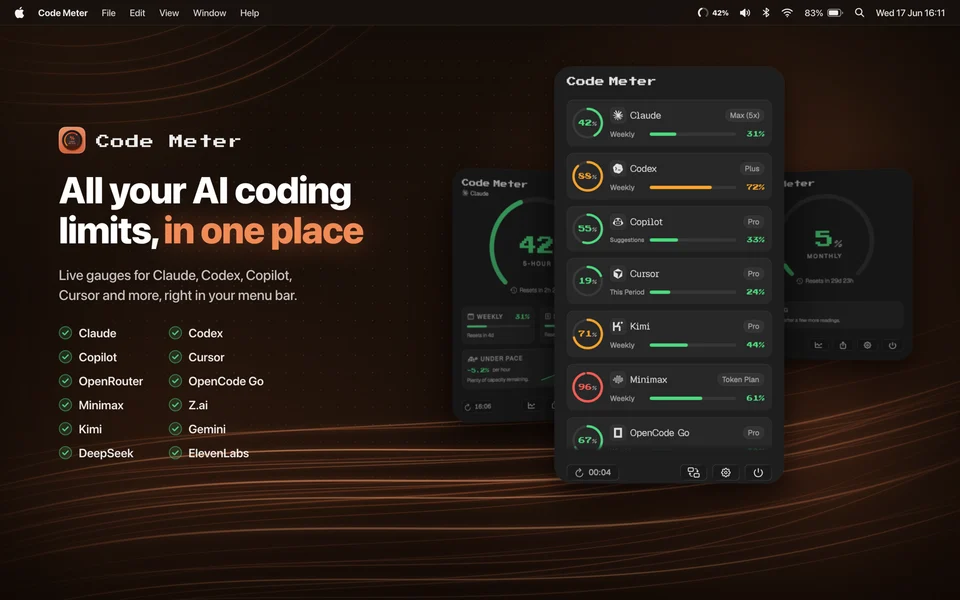Click Claude's Weekly progress bar
Viewport: 960px width, 600px height.
pos(692,134)
